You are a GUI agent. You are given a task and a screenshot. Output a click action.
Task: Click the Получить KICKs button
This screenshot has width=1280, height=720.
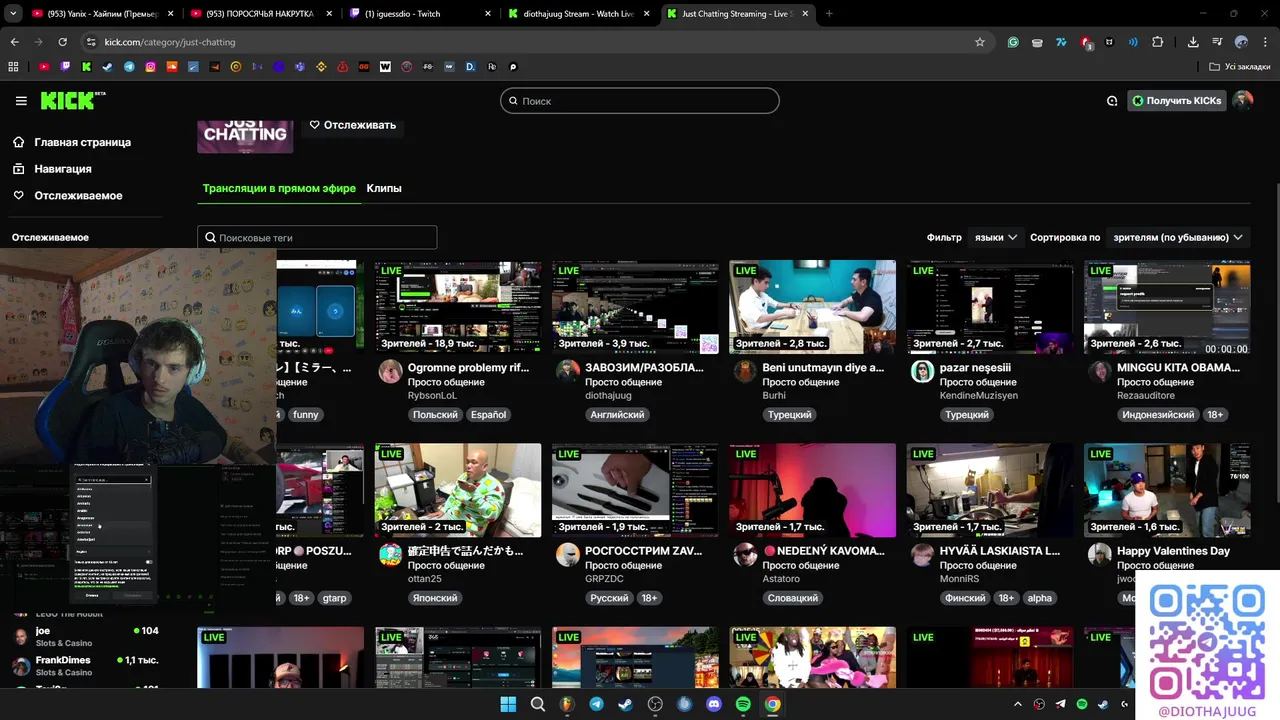click(x=1177, y=101)
